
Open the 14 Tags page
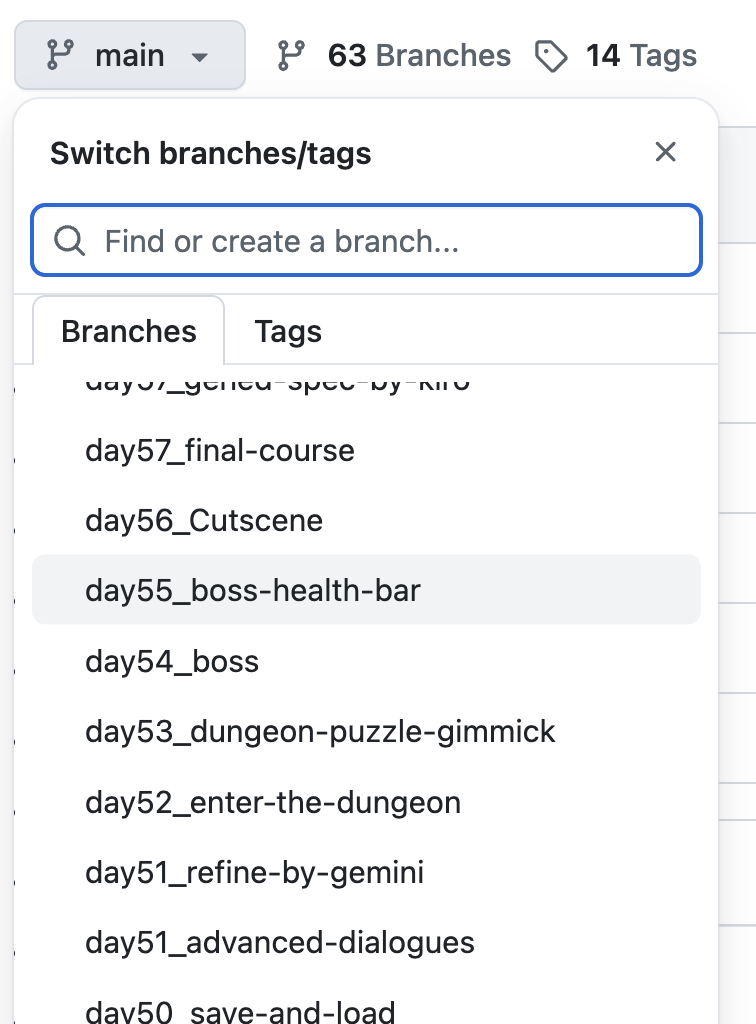[x=641, y=56]
